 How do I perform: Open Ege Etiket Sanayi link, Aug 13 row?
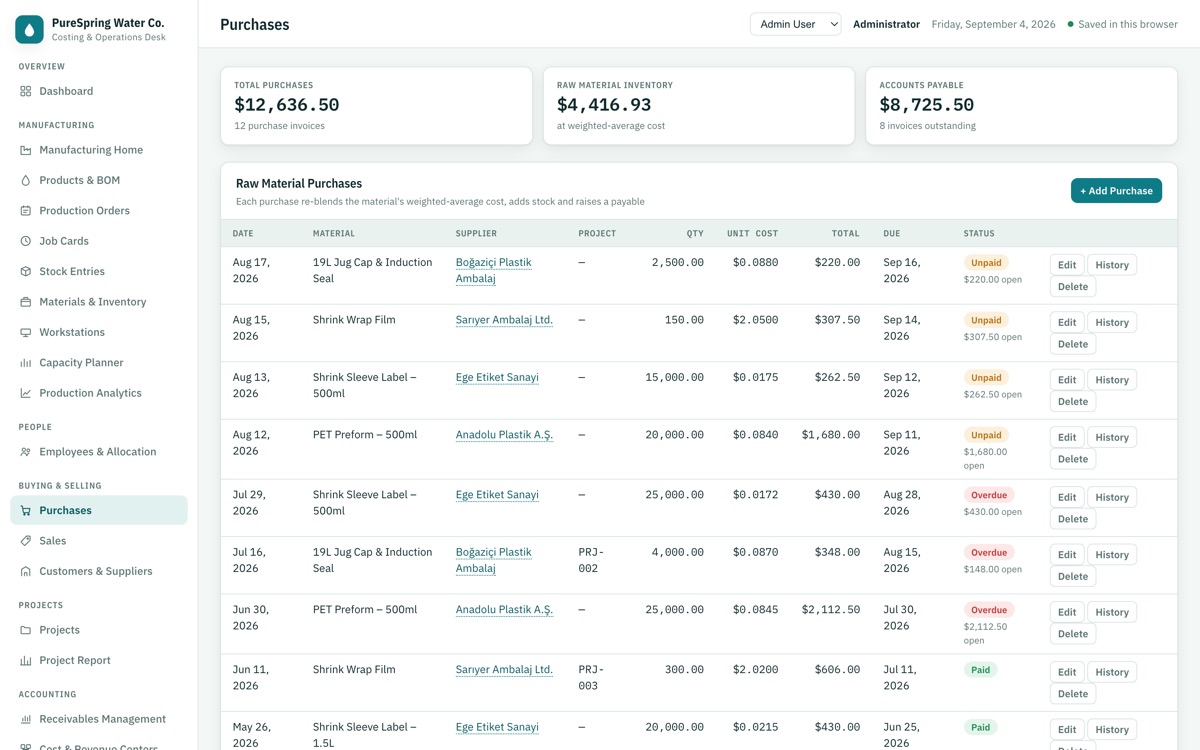[497, 377]
